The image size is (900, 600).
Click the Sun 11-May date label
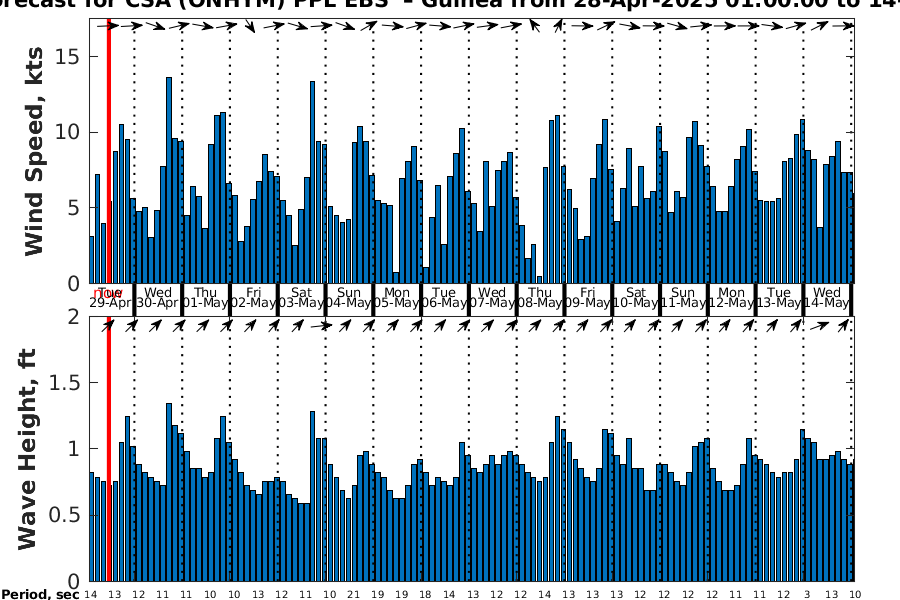coord(683,297)
